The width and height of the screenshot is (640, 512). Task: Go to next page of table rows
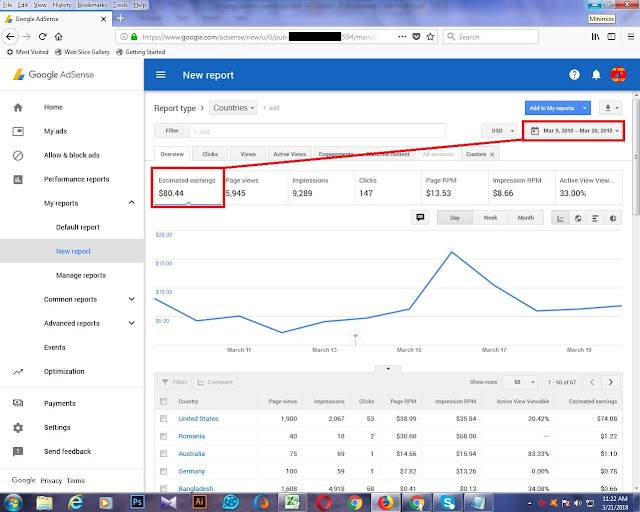(x=611, y=382)
